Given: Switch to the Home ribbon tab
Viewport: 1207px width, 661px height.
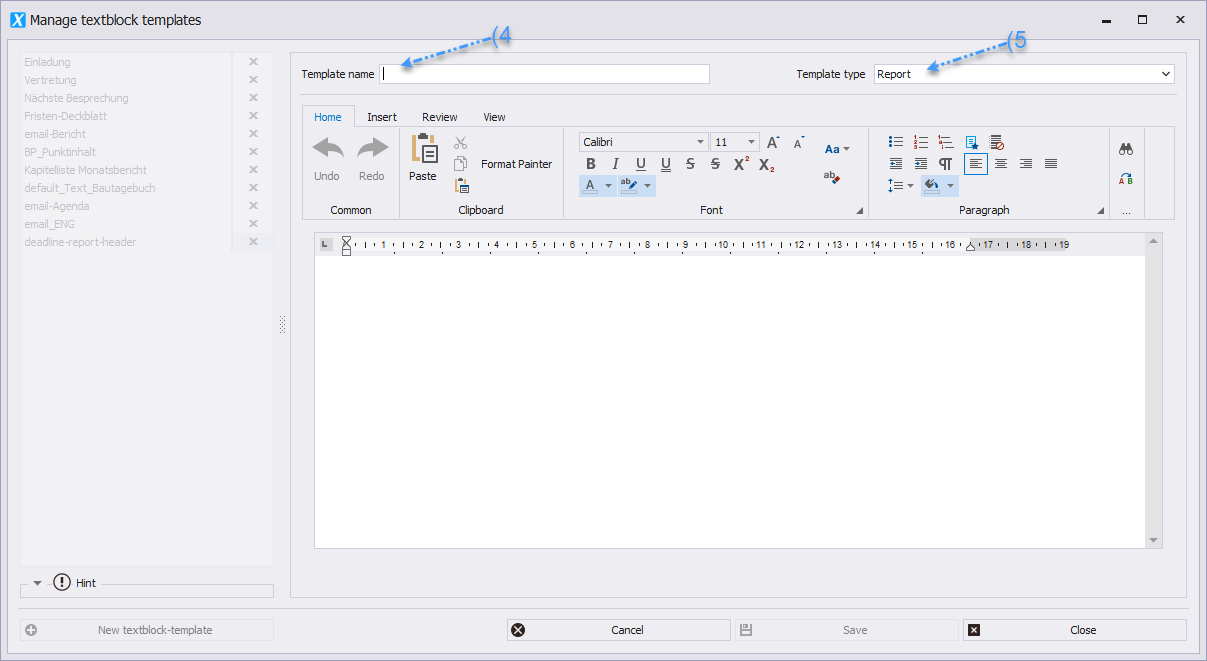Looking at the screenshot, I should tap(328, 117).
